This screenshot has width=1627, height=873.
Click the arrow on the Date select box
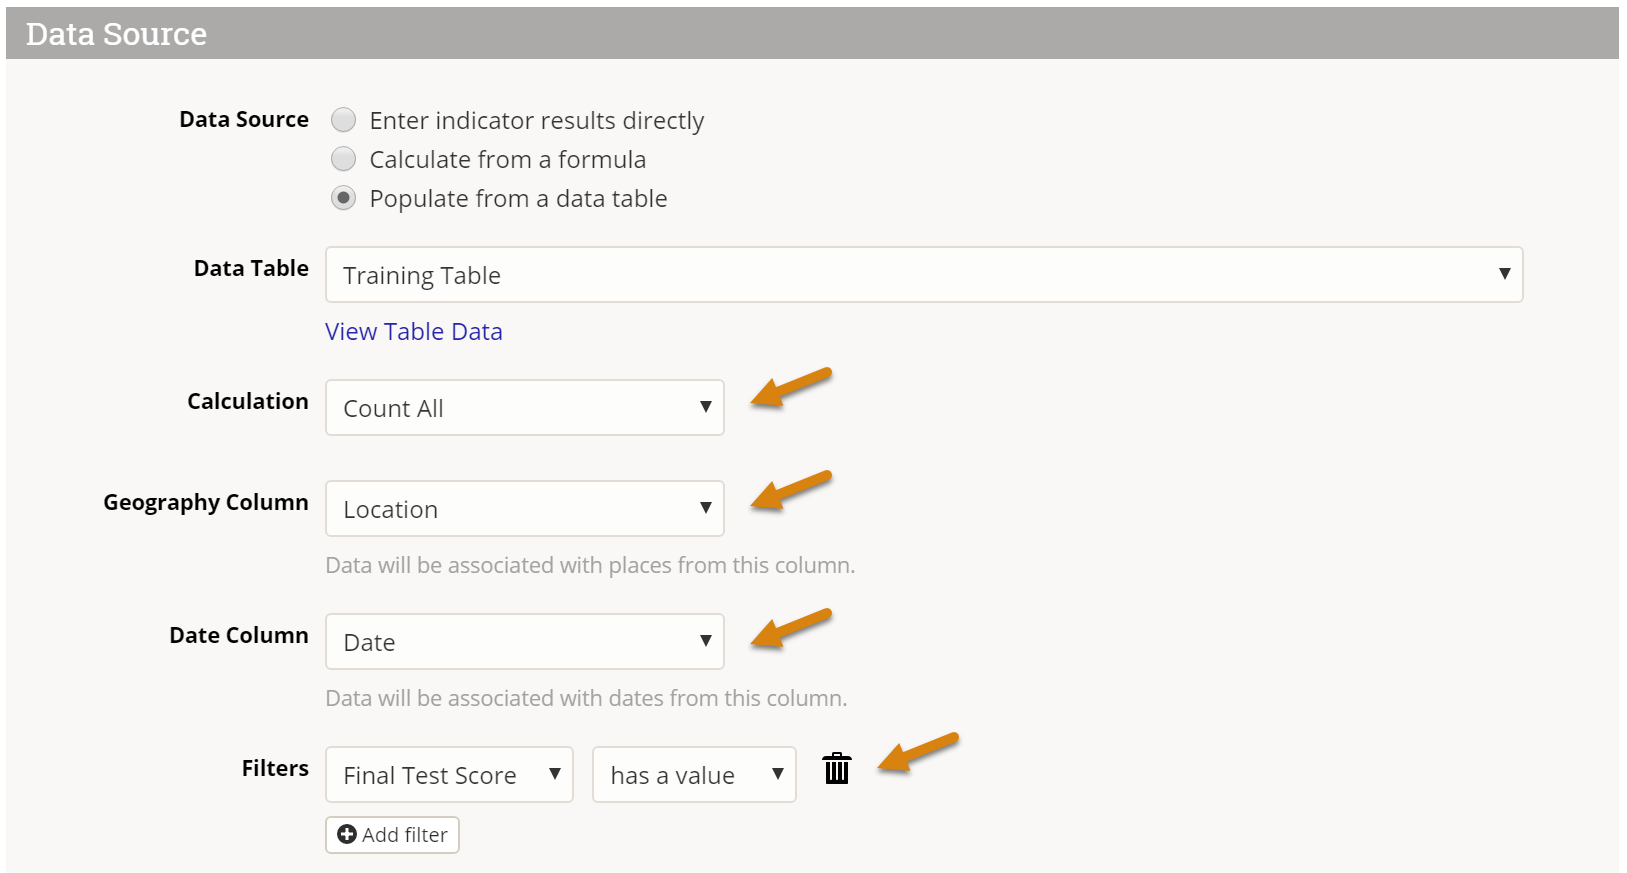pyautogui.click(x=706, y=641)
